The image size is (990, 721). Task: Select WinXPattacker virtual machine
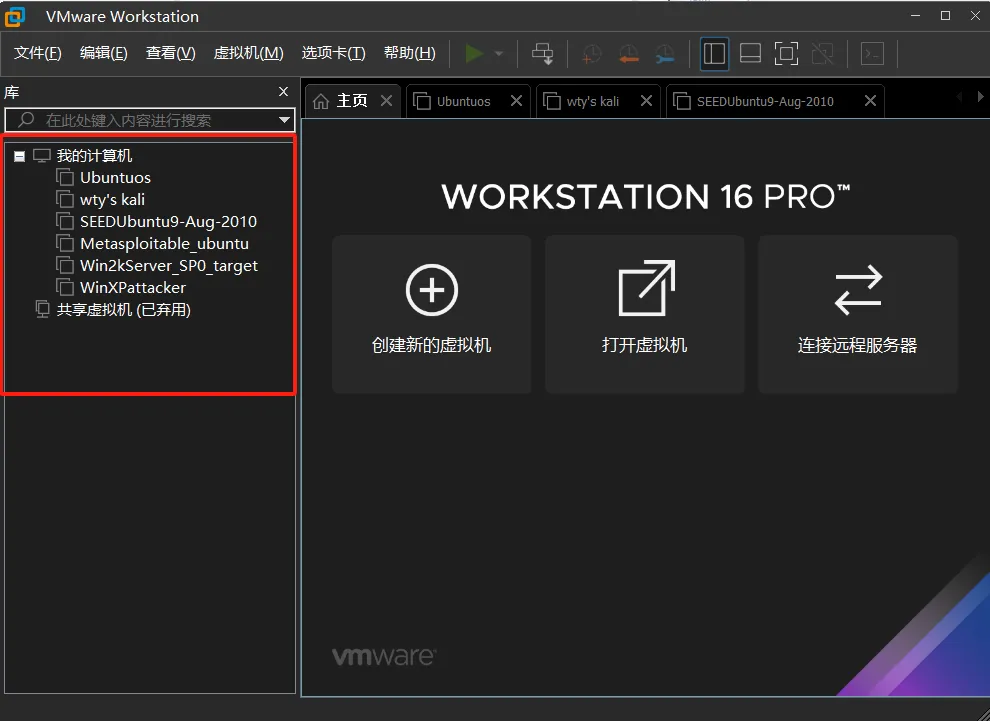133,288
